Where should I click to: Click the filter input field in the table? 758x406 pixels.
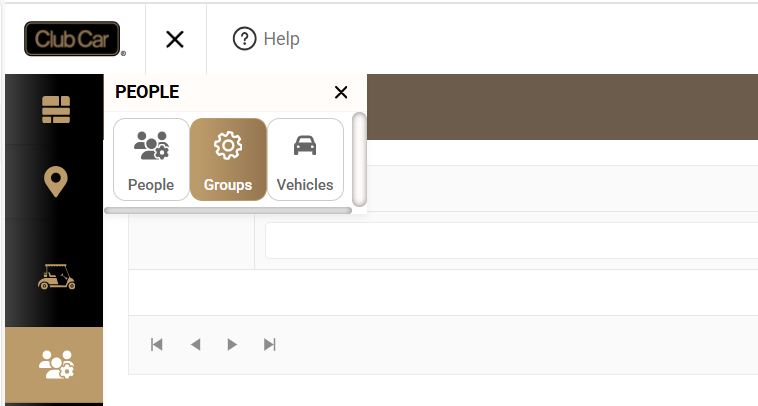(511, 241)
